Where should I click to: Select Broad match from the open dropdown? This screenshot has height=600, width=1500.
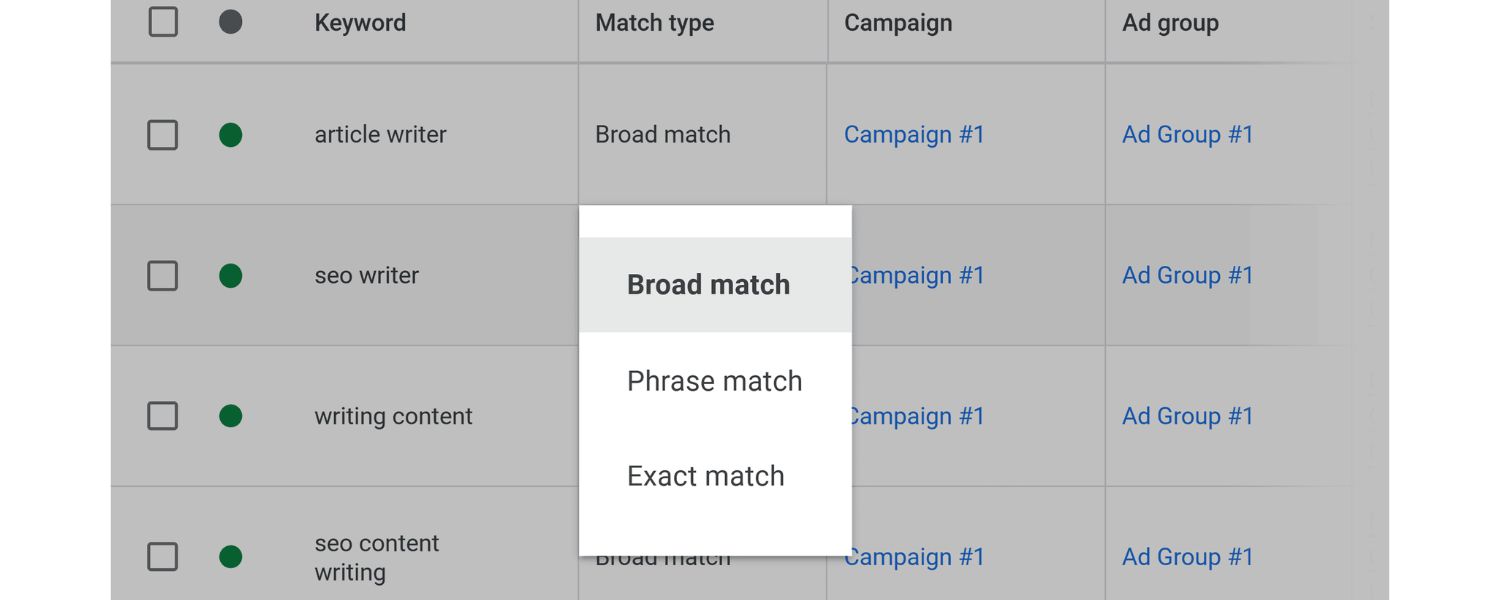pyautogui.click(x=708, y=284)
